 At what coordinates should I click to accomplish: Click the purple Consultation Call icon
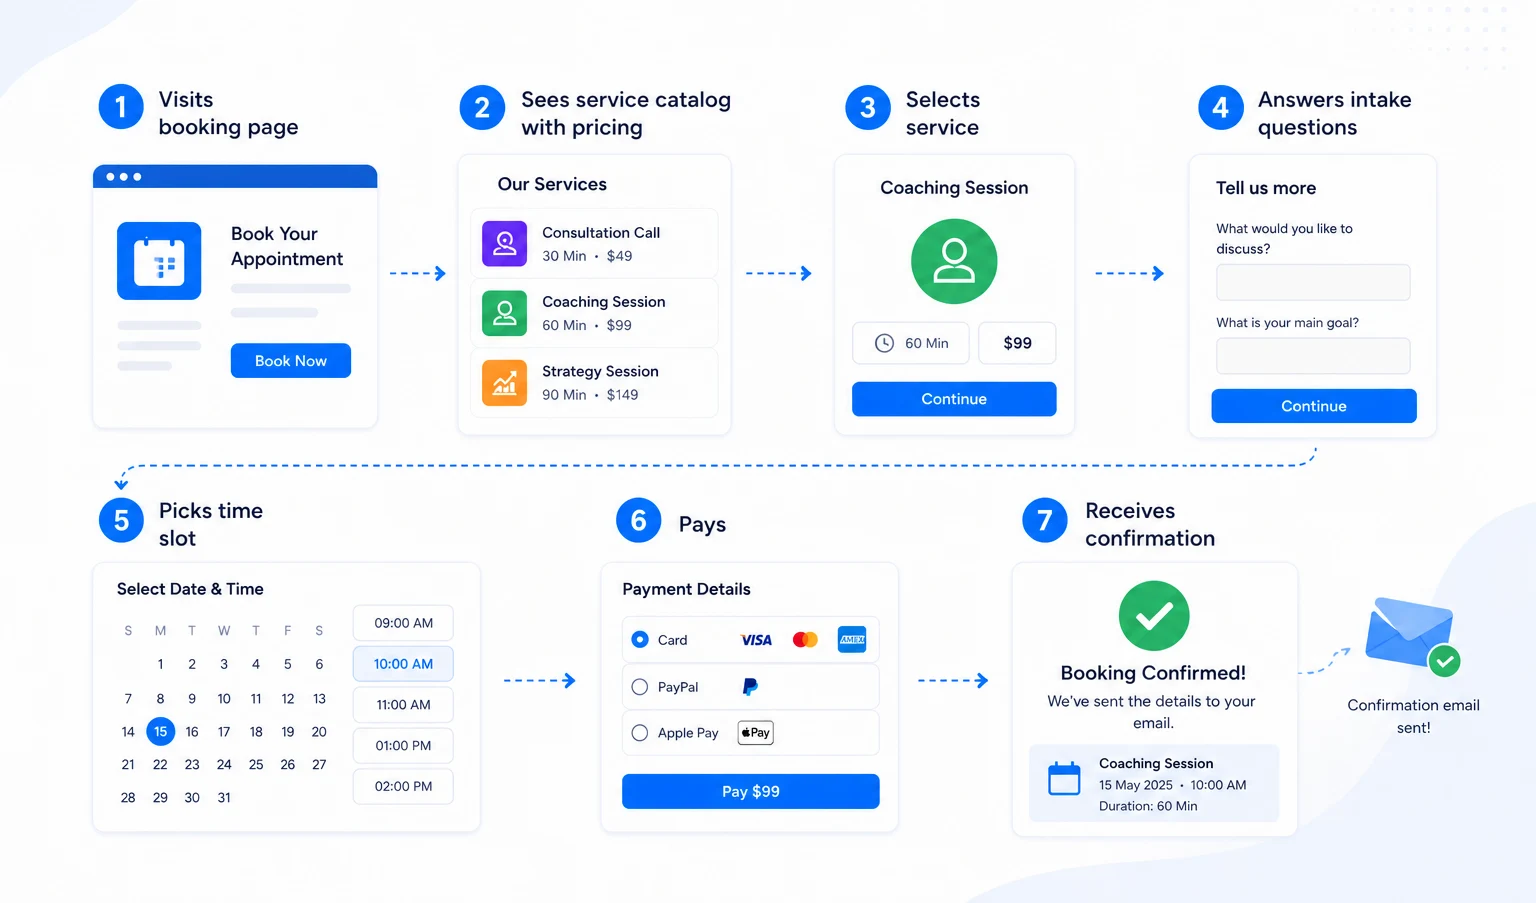[505, 243]
